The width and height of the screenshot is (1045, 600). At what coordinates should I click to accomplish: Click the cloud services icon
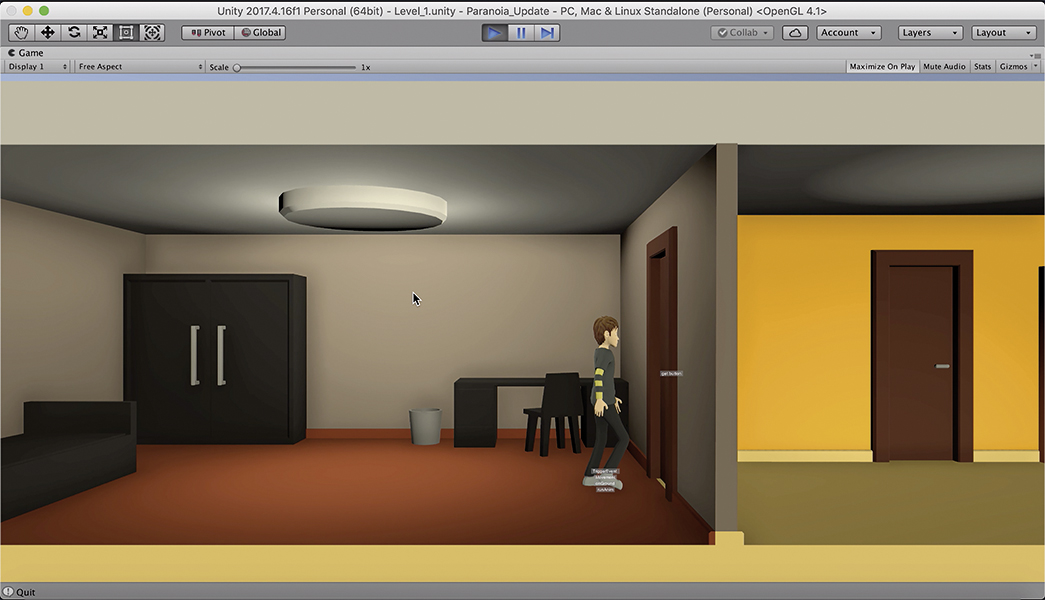coord(795,33)
